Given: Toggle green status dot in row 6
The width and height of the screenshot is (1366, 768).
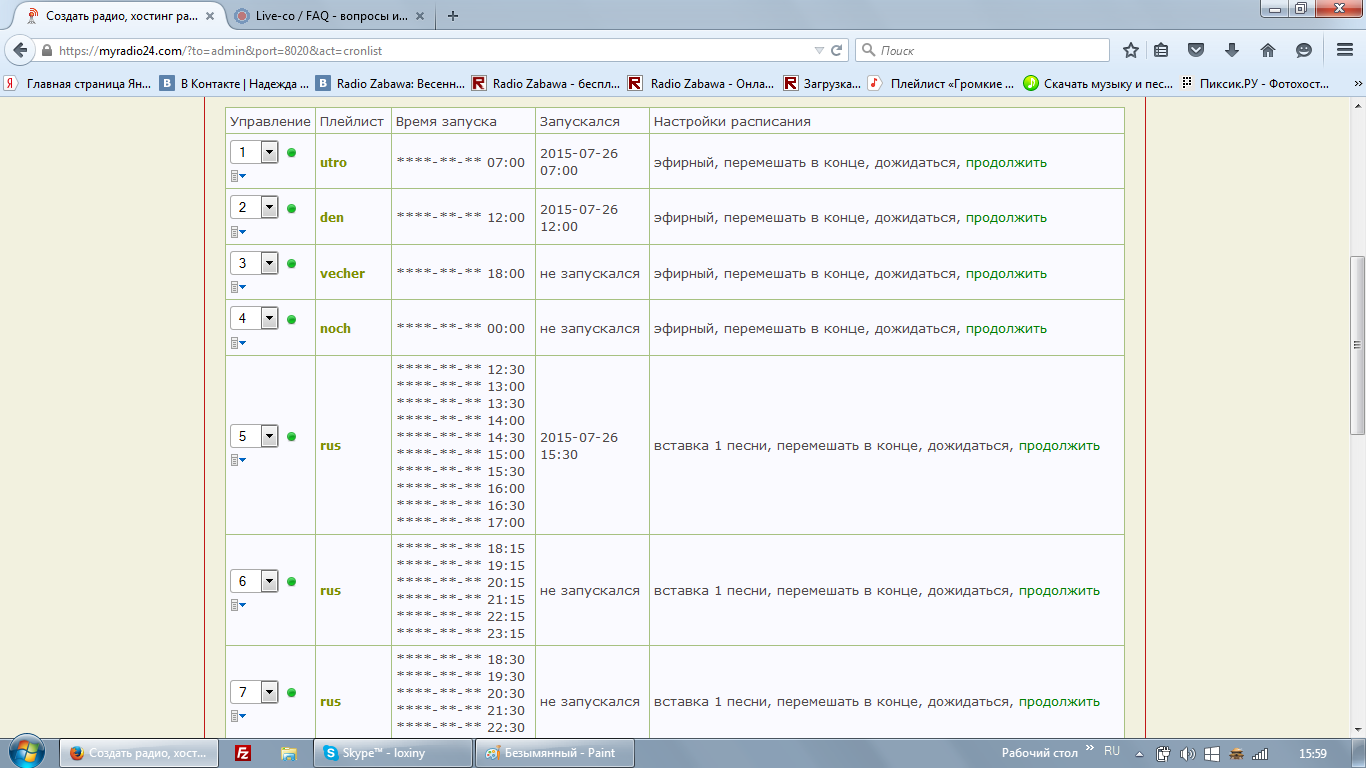Looking at the screenshot, I should tap(292, 581).
